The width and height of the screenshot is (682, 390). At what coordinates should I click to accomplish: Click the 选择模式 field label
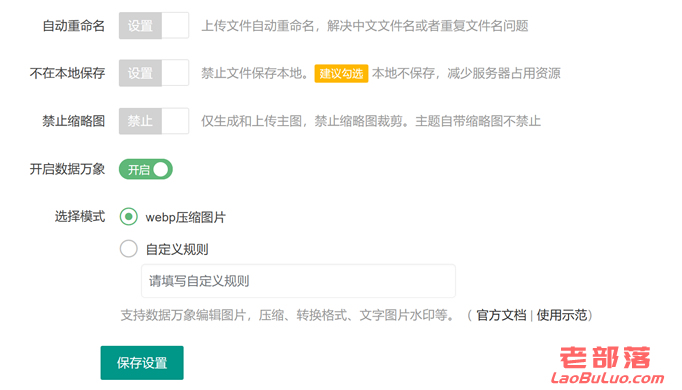click(80, 216)
